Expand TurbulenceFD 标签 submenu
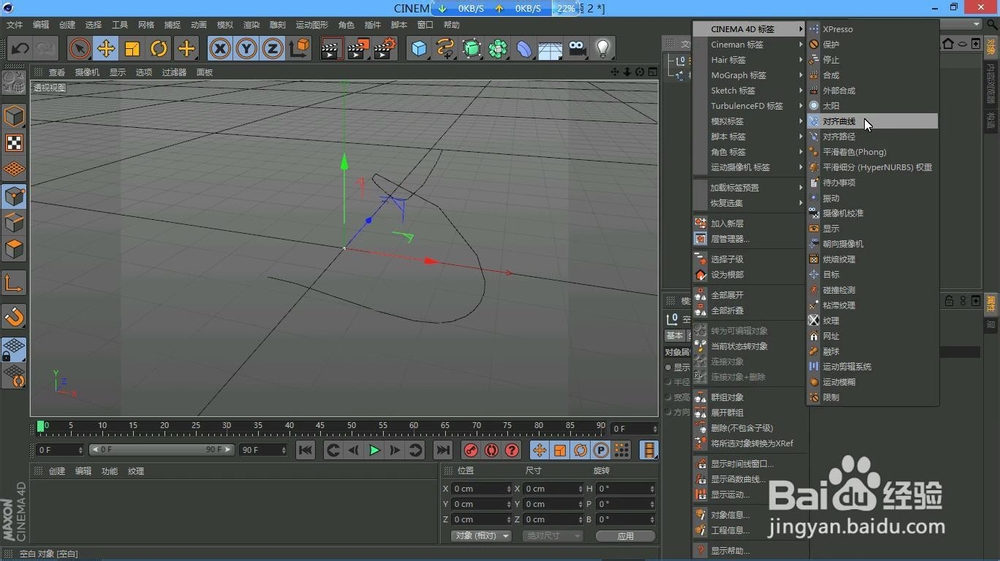The width and height of the screenshot is (1000, 561). tap(749, 106)
